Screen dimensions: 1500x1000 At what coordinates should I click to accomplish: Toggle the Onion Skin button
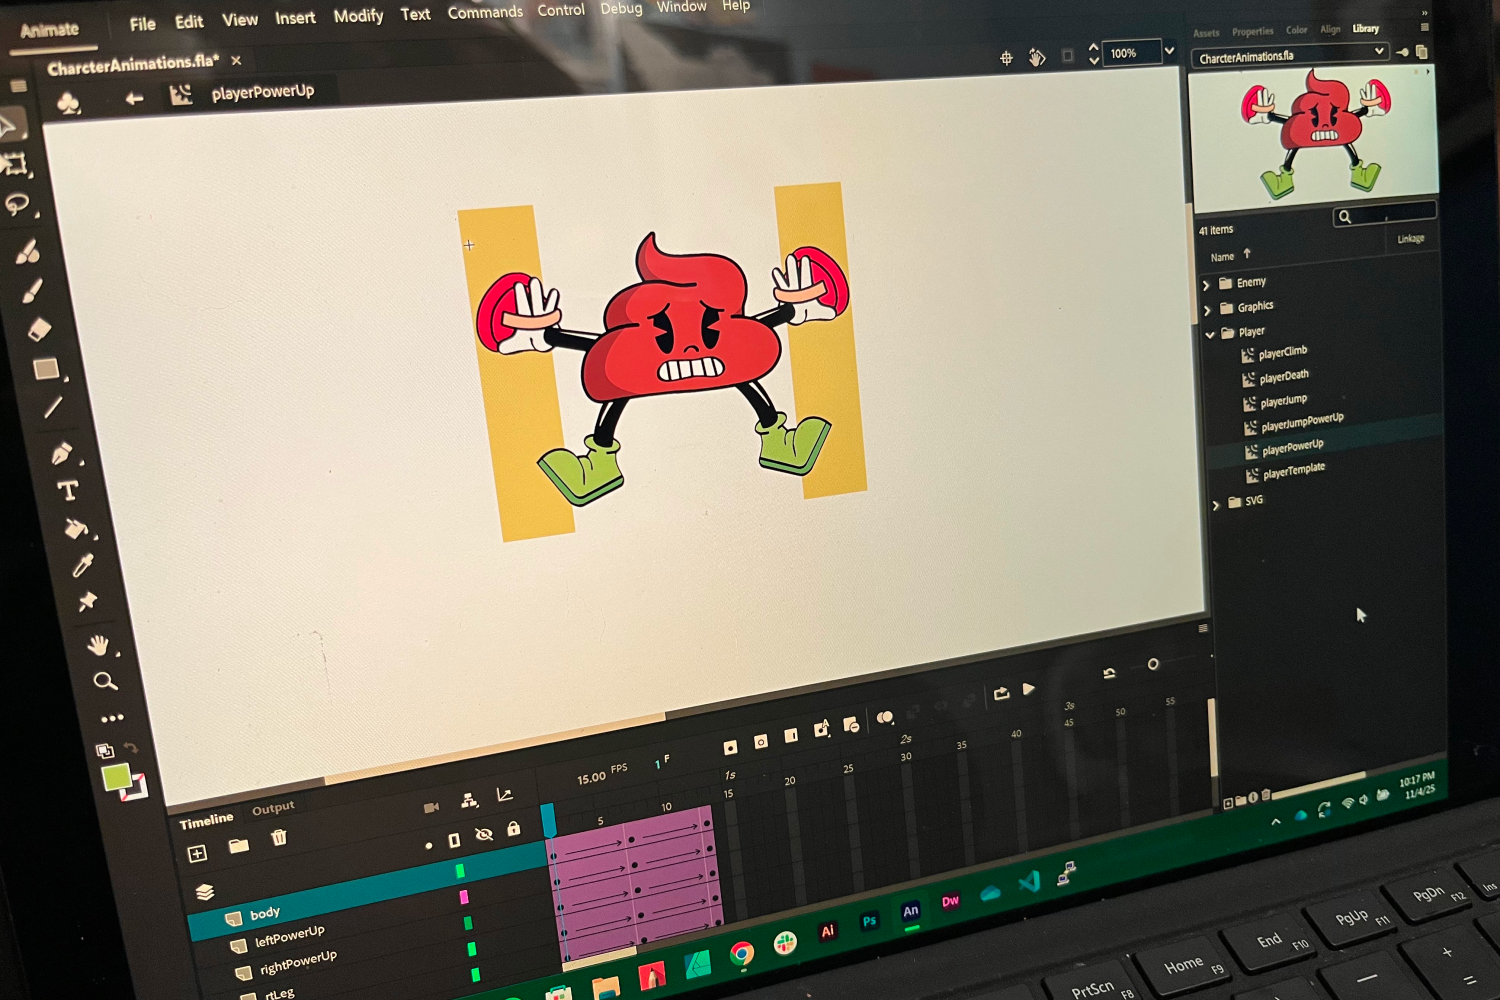[x=885, y=717]
